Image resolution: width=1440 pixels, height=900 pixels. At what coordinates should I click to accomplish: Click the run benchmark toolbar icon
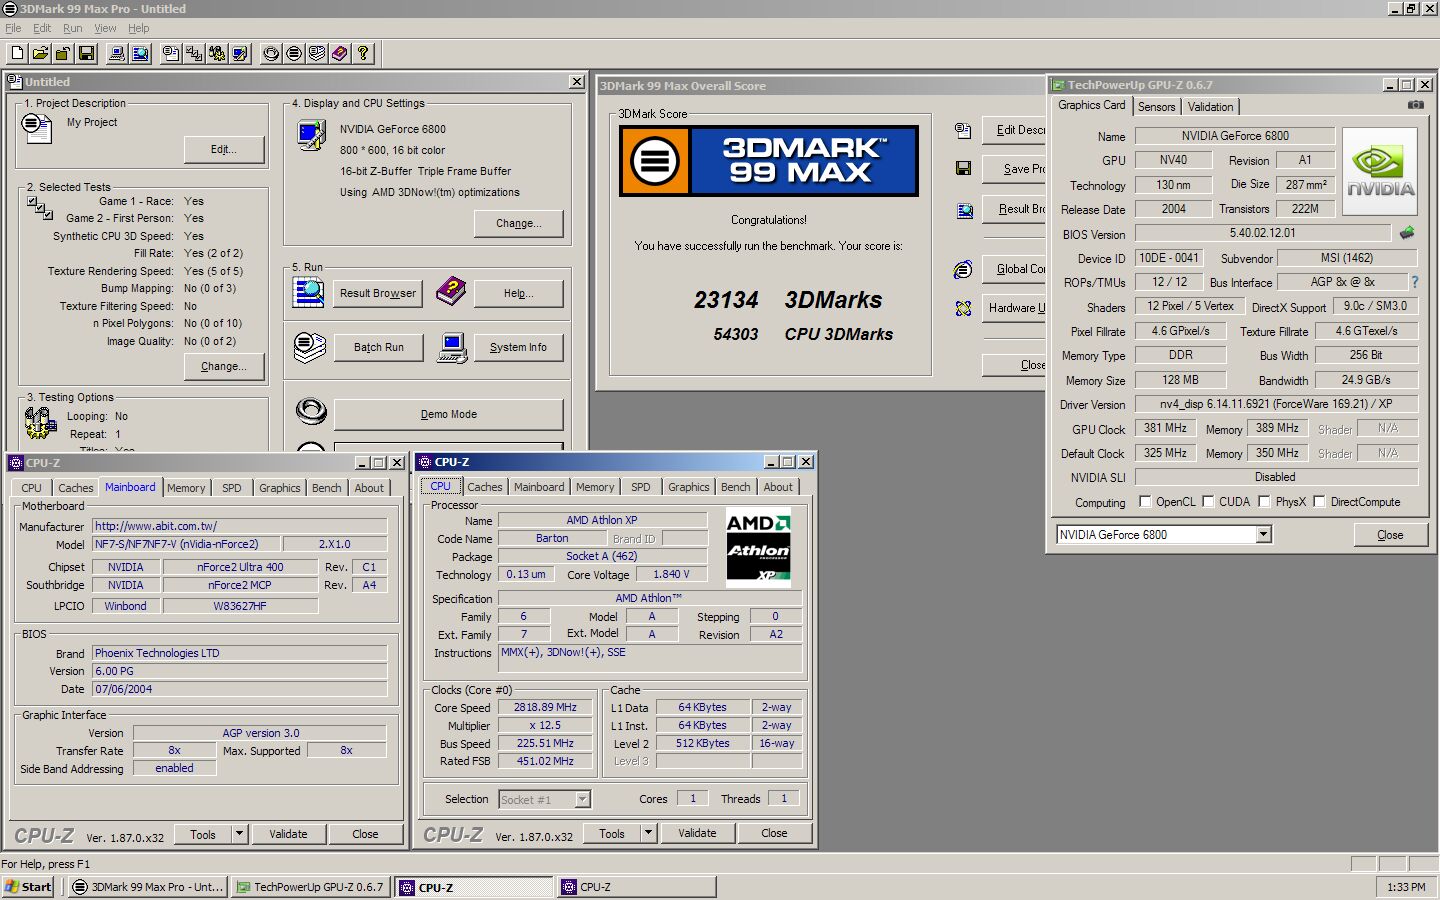tap(294, 53)
